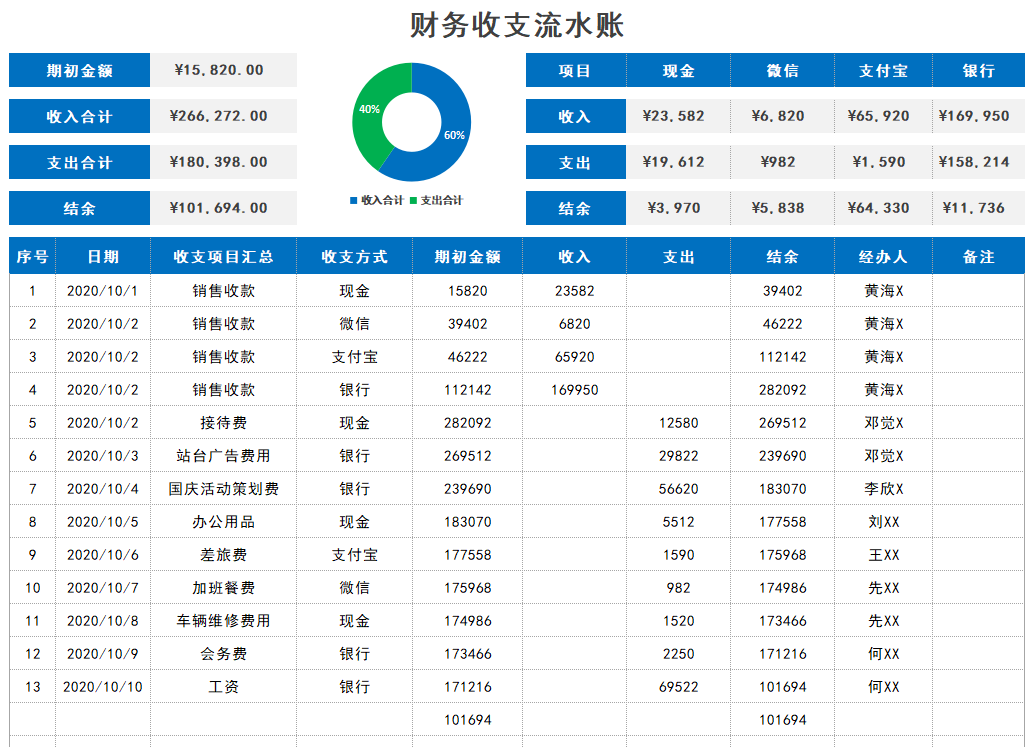Click the 支付宝 header cell
1033x747 pixels.
point(884,70)
